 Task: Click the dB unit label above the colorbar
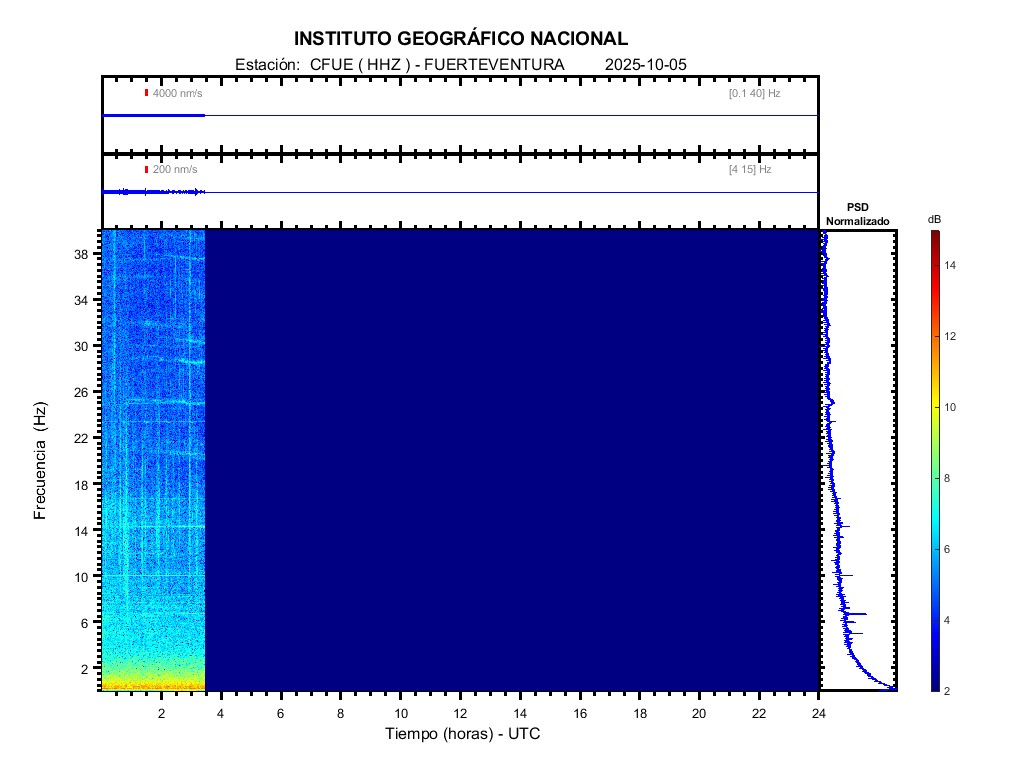[934, 219]
